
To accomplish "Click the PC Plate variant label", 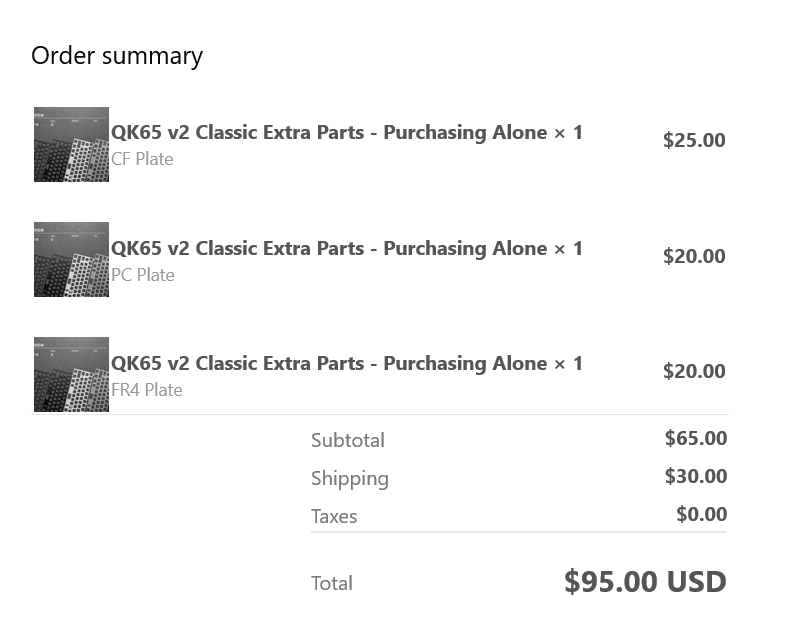I will [x=143, y=275].
